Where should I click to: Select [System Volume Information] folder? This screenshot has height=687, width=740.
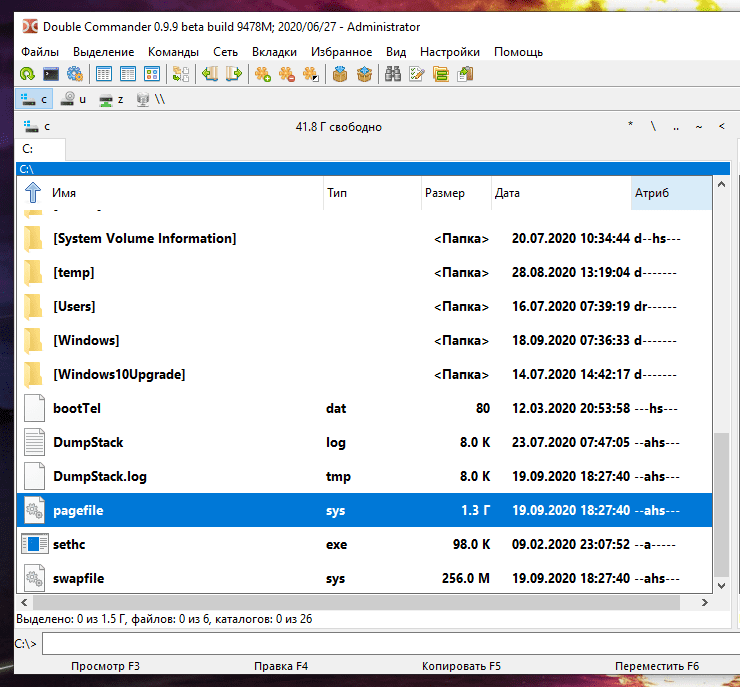(364, 238)
